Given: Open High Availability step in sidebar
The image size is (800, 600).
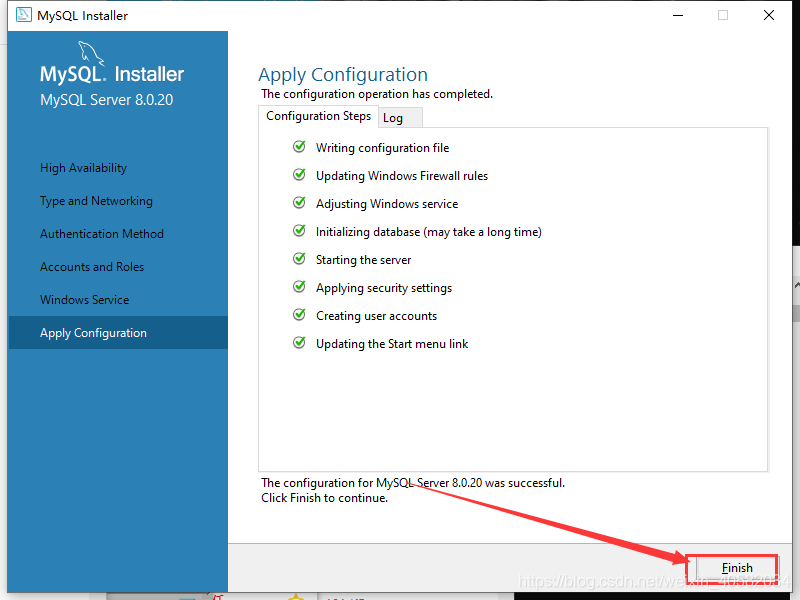Looking at the screenshot, I should pos(83,168).
